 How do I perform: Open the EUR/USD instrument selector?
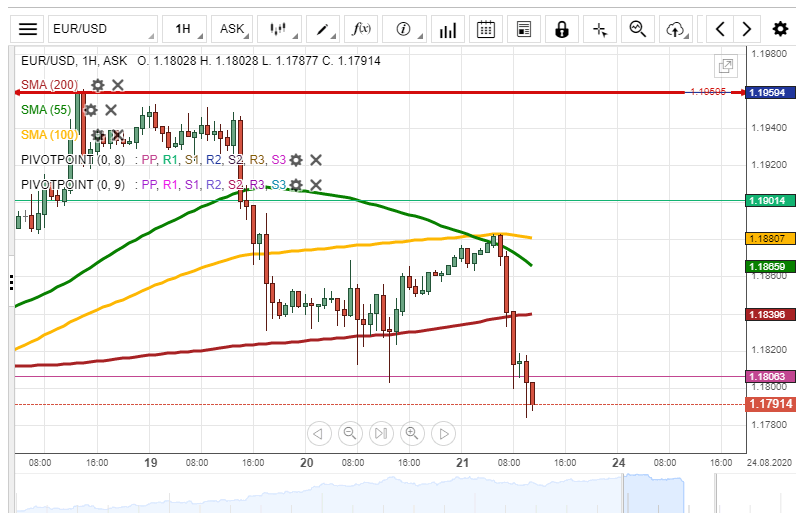(x=102, y=29)
